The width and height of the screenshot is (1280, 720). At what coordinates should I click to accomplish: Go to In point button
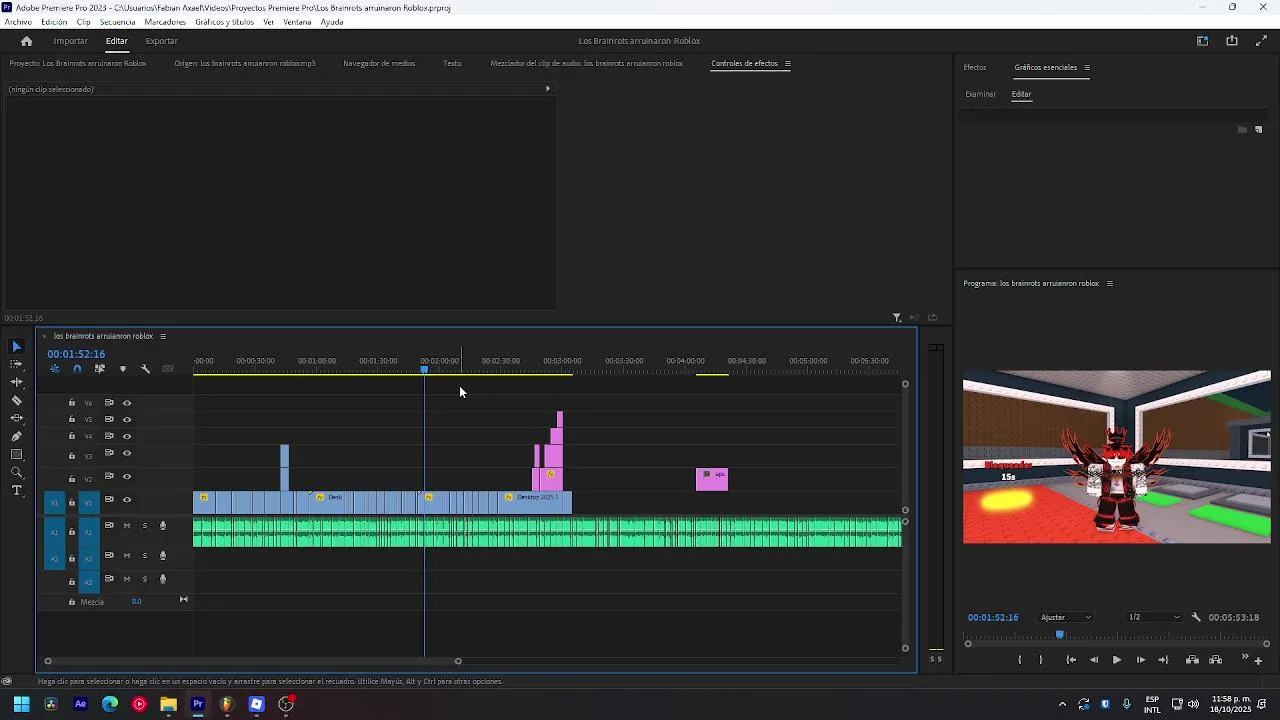click(1071, 660)
